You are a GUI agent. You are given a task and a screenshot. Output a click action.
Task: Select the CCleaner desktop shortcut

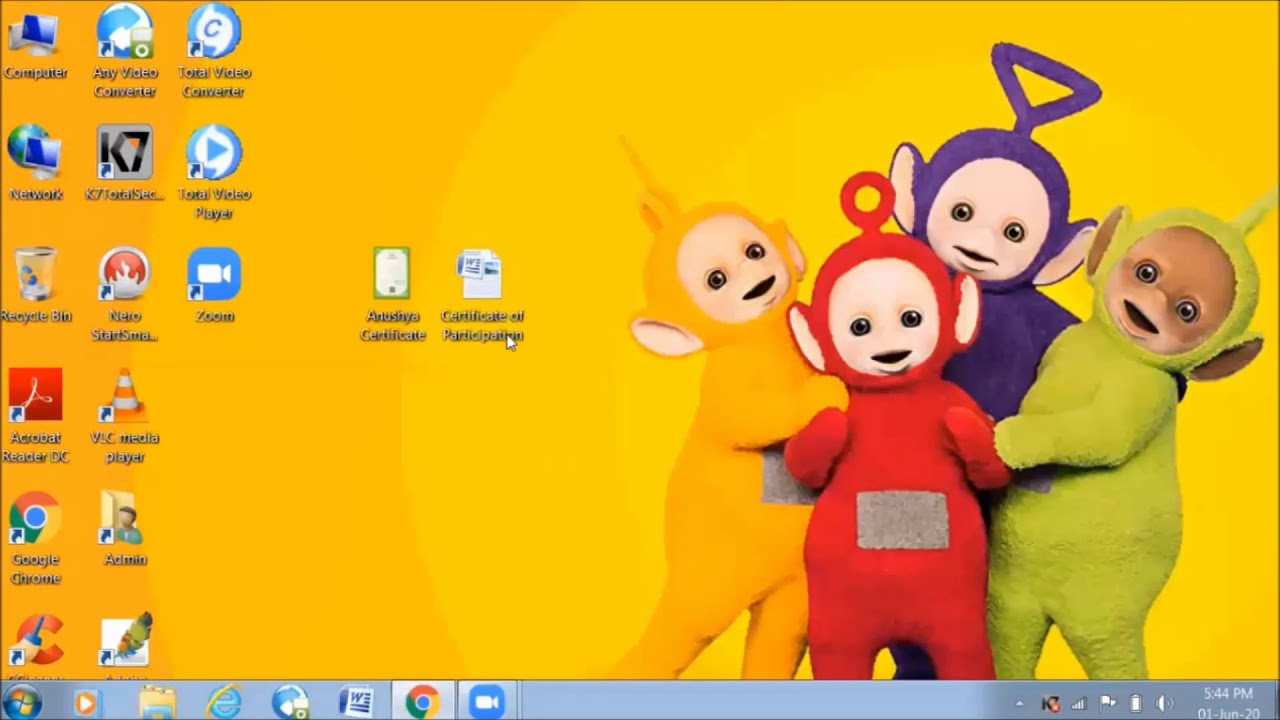click(35, 645)
